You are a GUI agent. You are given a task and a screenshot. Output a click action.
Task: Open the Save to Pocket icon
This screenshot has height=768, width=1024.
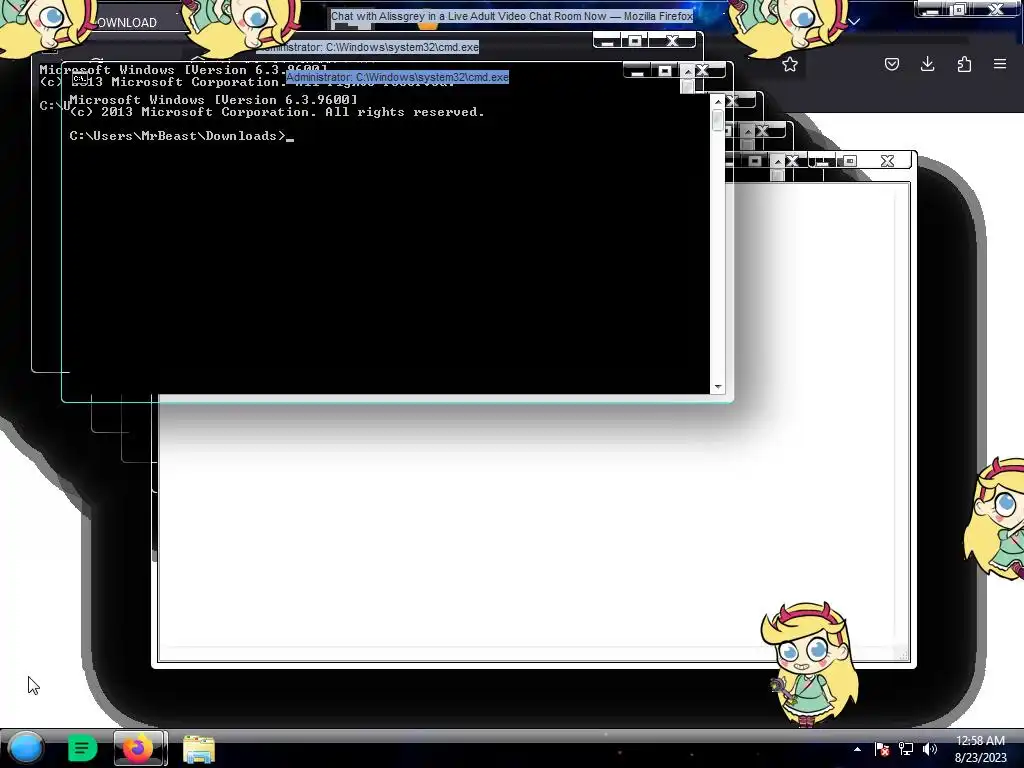(891, 64)
